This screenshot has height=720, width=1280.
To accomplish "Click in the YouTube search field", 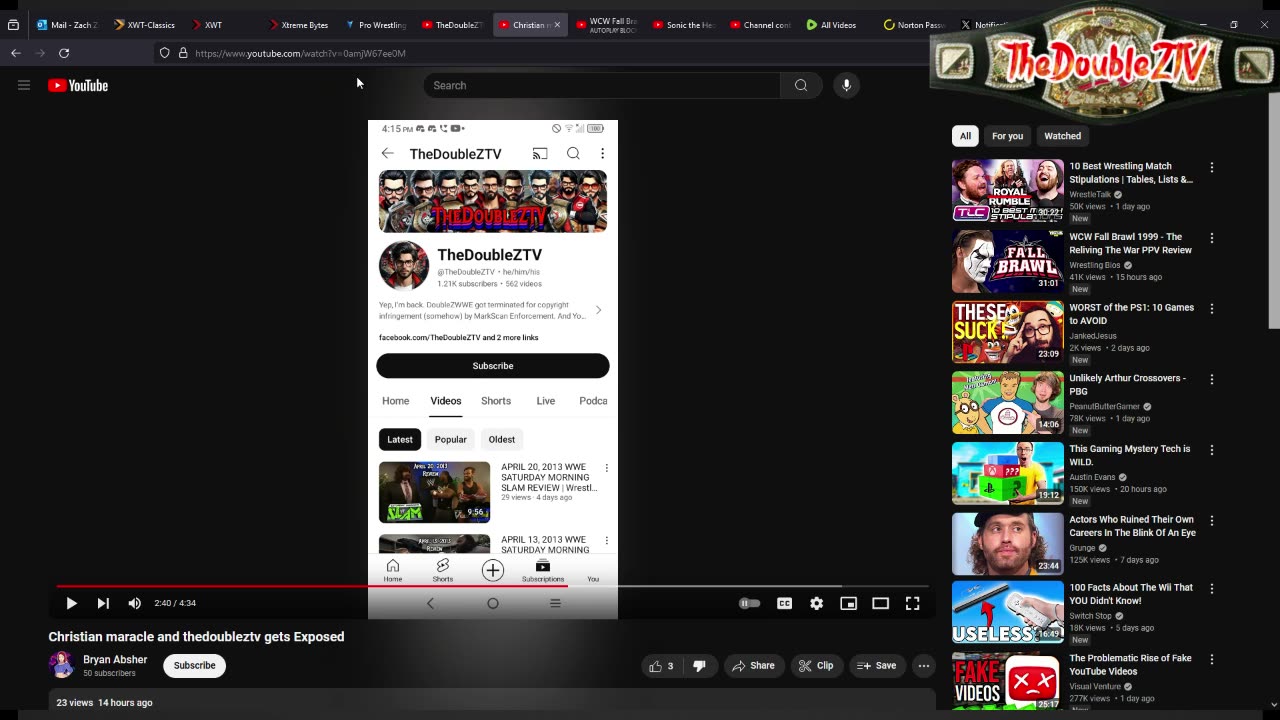I will click(x=601, y=85).
